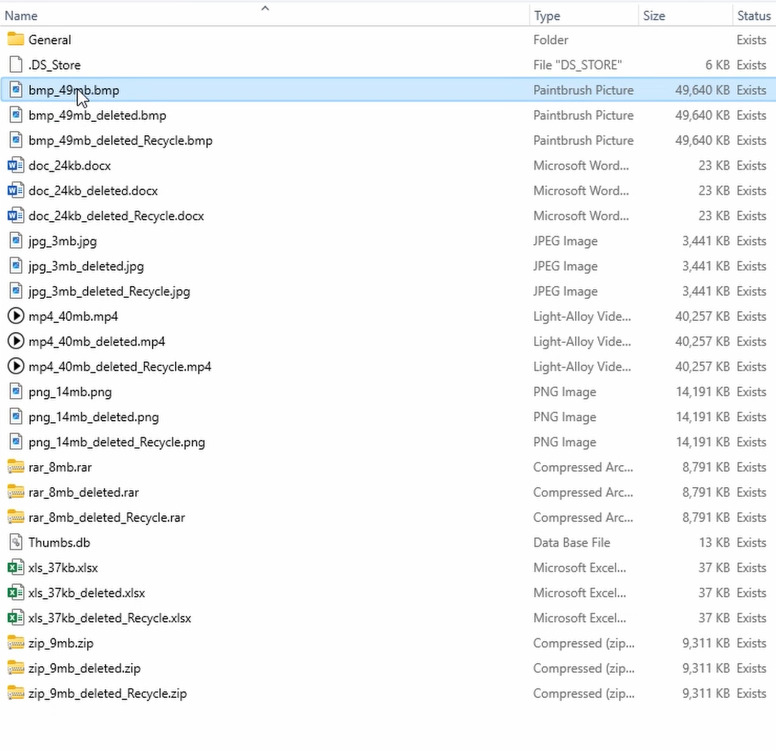776x751 pixels.
Task: Click the jpg_3mb_deleted_Recycle.jpg image icon
Action: 16,291
